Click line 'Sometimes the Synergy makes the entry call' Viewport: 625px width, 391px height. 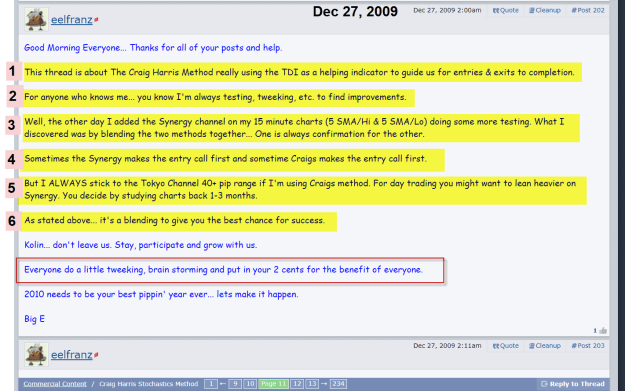(x=225, y=159)
